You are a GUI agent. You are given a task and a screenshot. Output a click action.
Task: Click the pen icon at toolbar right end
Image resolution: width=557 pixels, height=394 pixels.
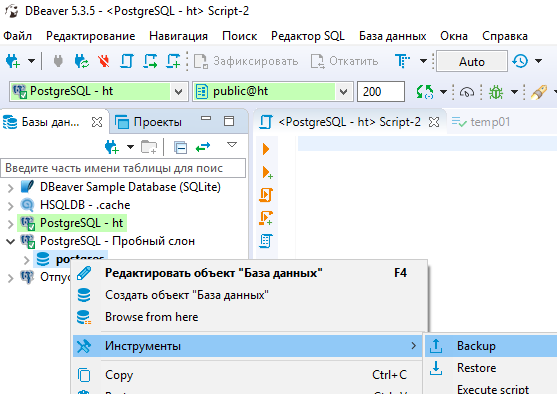click(539, 92)
